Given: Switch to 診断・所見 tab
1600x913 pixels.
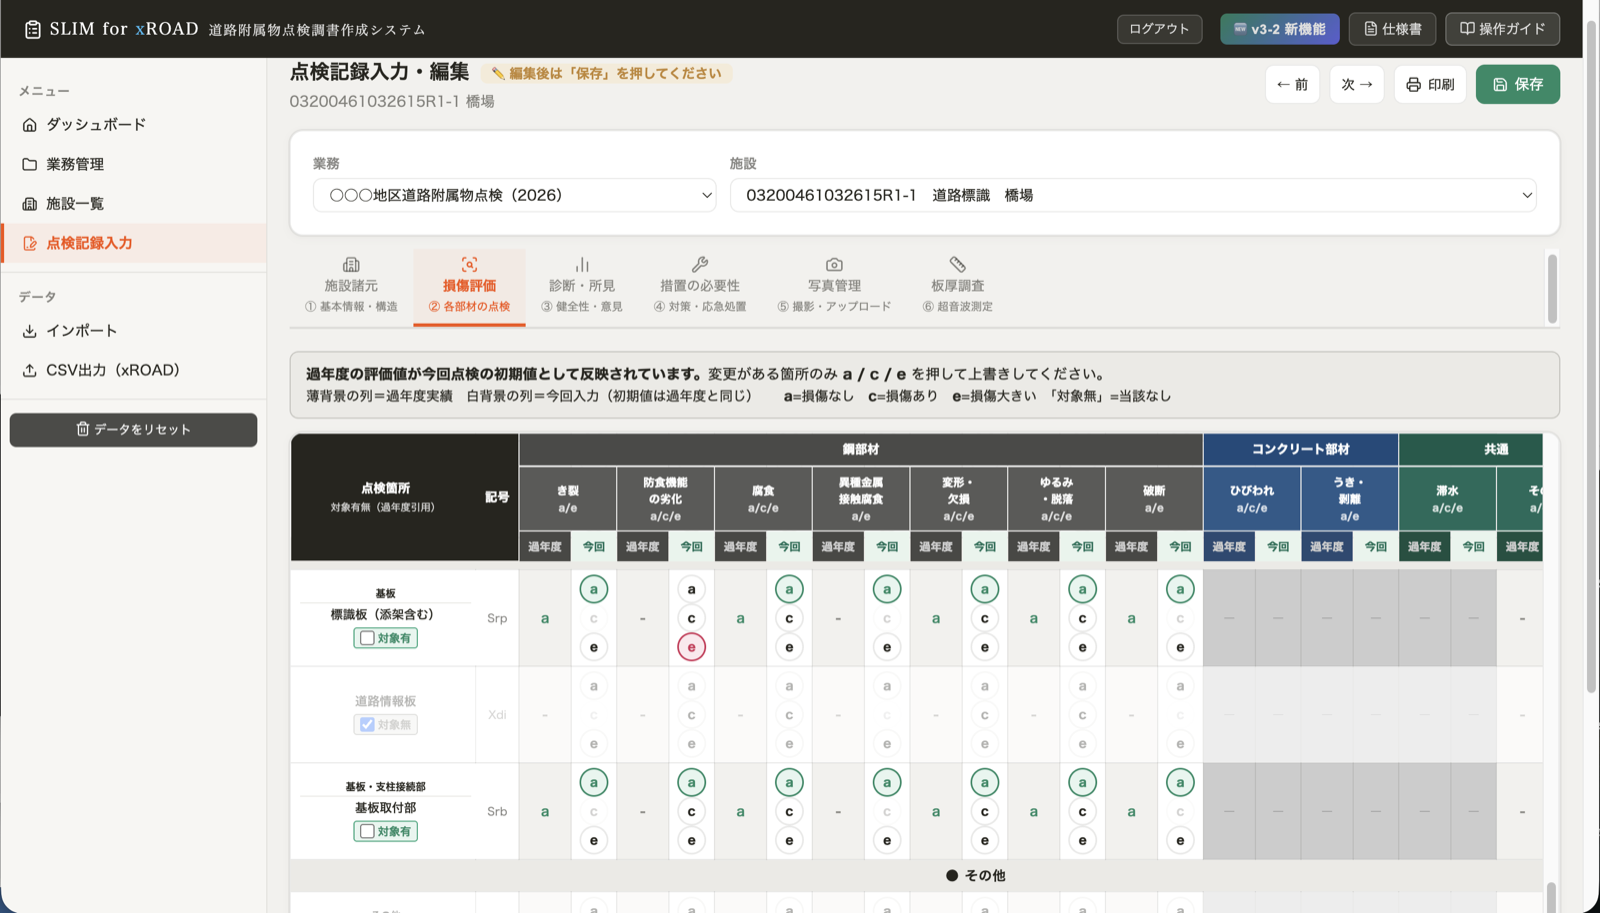Looking at the screenshot, I should [x=582, y=286].
